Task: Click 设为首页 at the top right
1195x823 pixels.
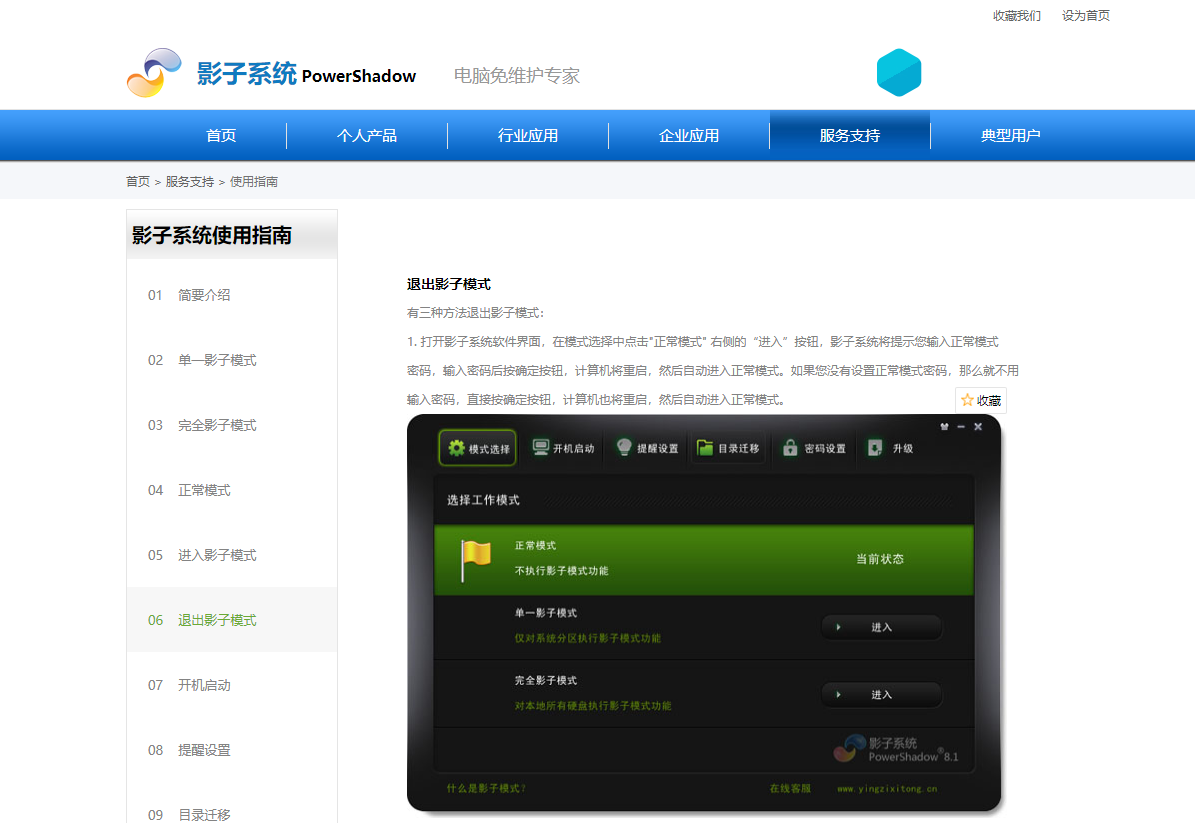Action: [1085, 15]
